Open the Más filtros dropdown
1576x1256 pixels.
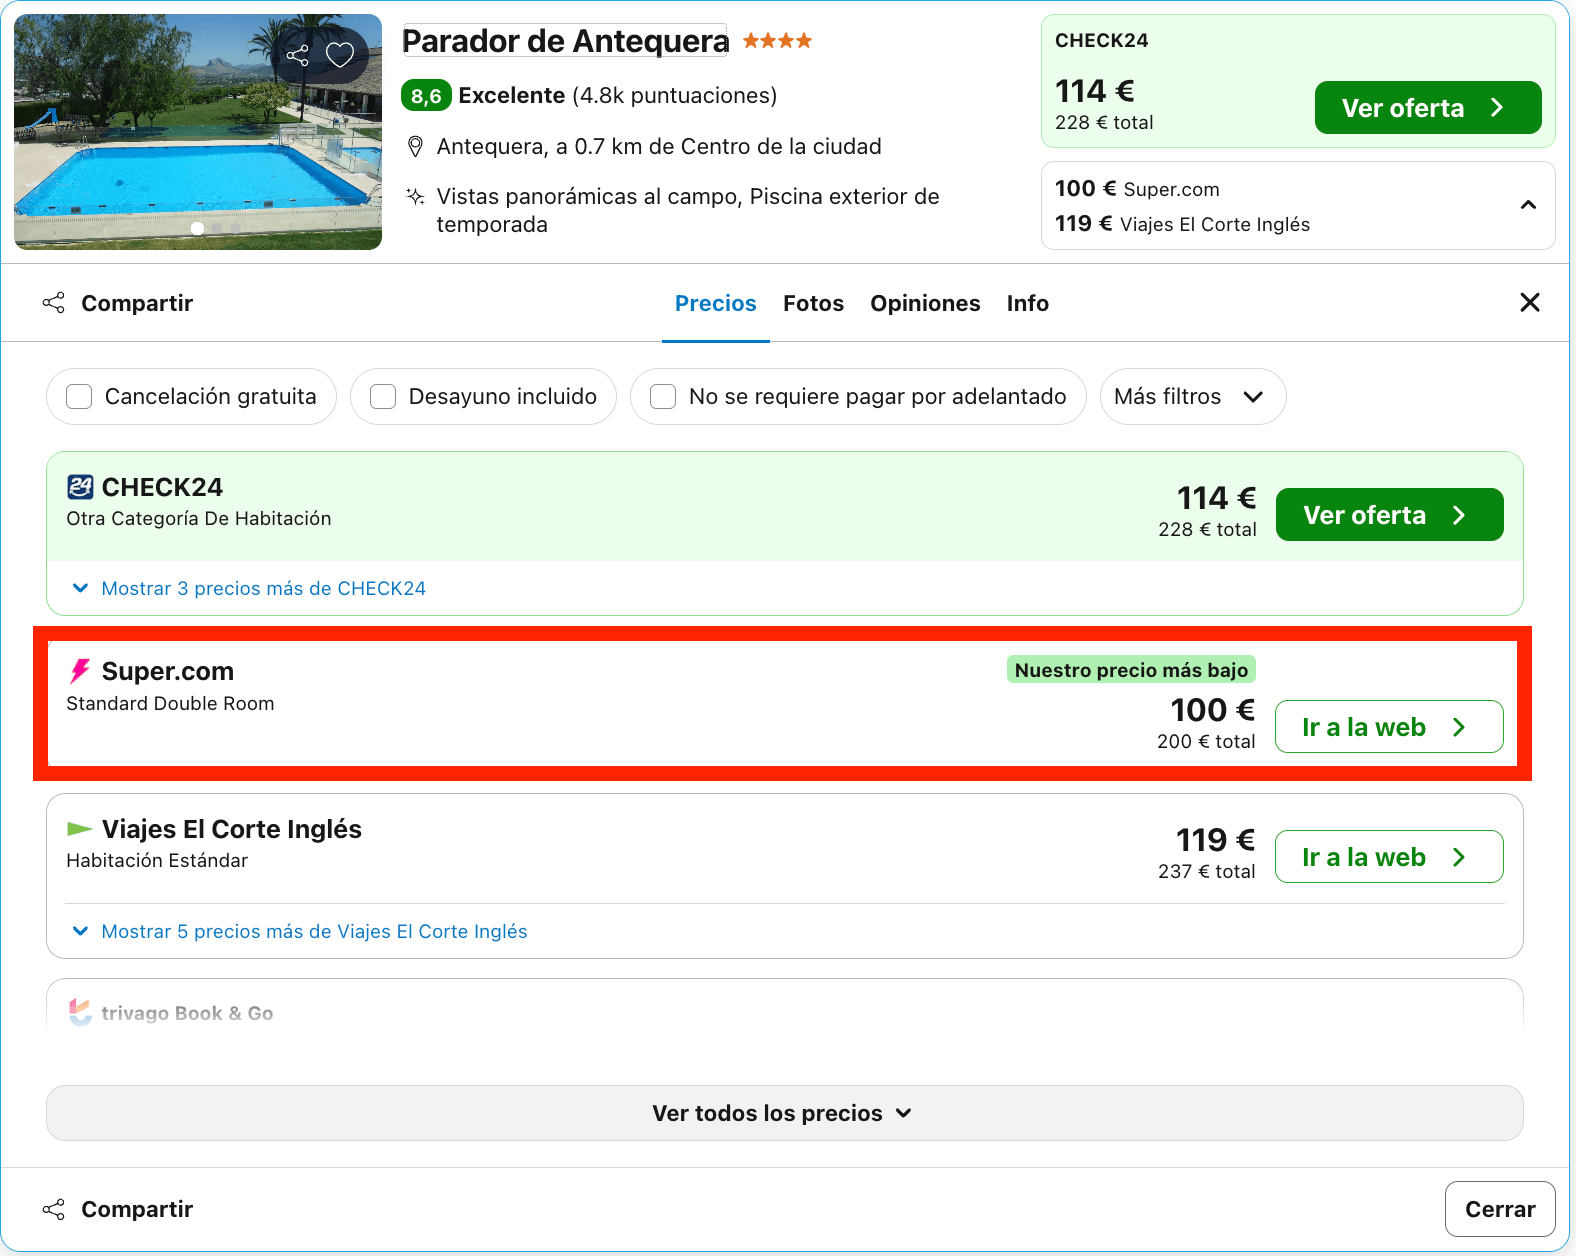pos(1192,396)
